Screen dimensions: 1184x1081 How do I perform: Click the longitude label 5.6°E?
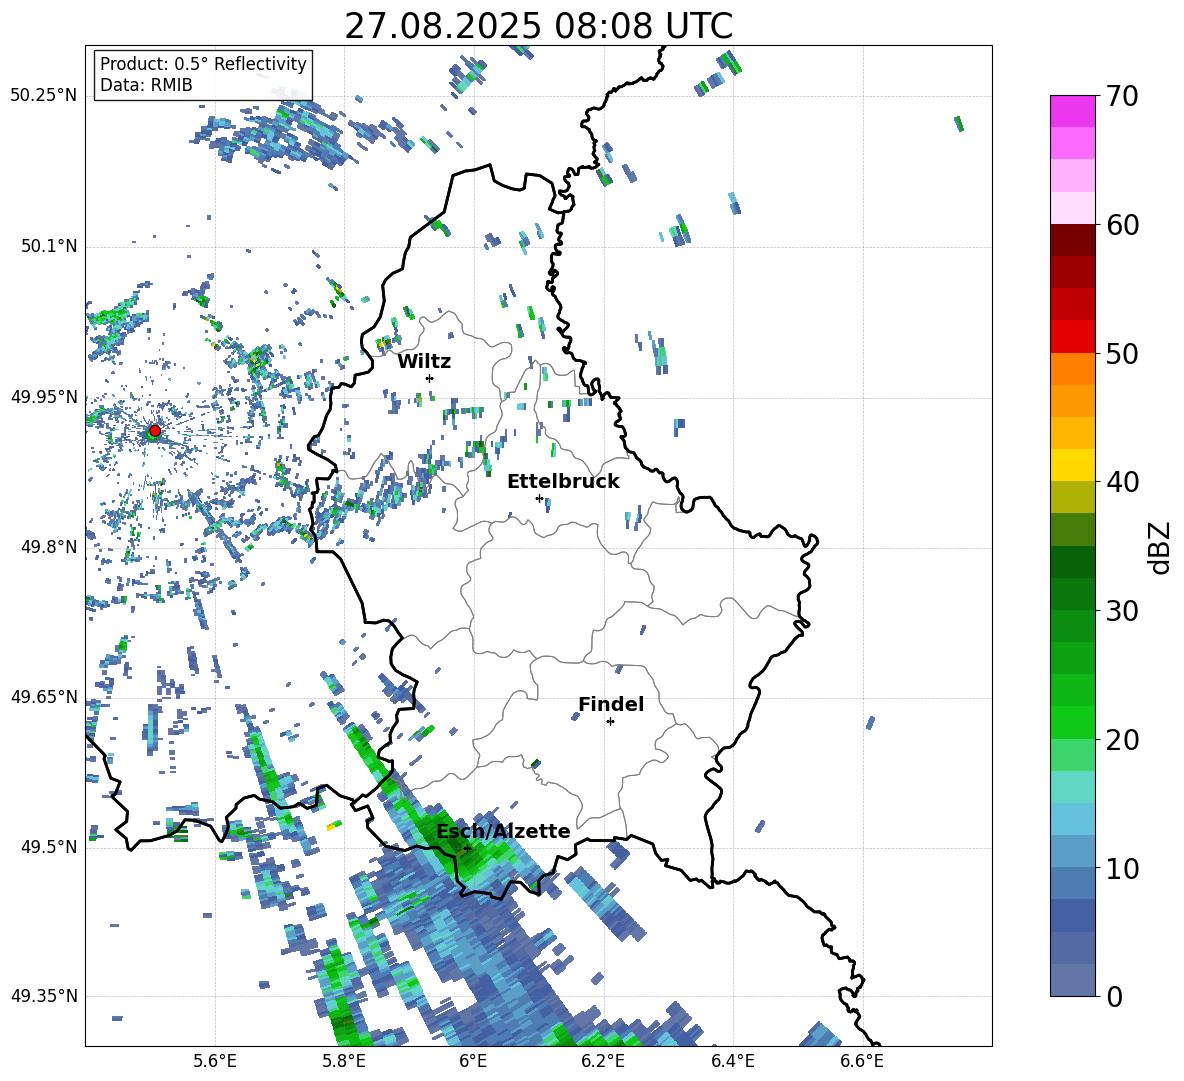tap(215, 1061)
